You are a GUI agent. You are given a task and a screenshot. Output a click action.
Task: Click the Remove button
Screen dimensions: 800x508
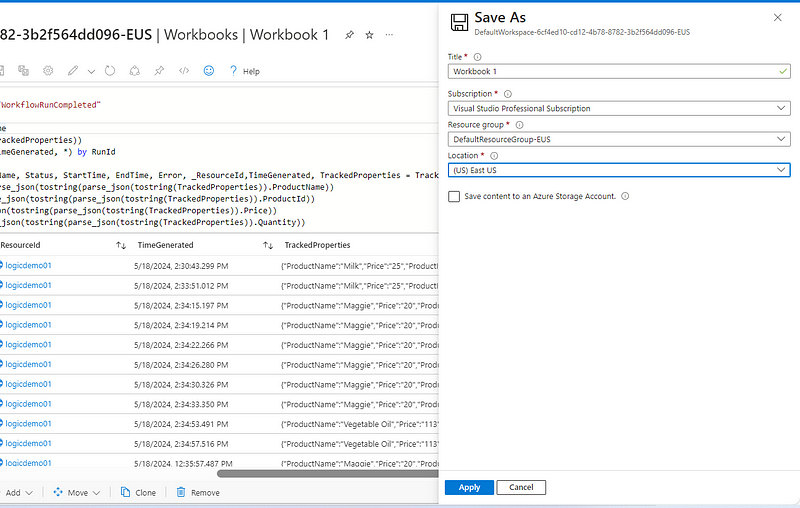tap(198, 493)
